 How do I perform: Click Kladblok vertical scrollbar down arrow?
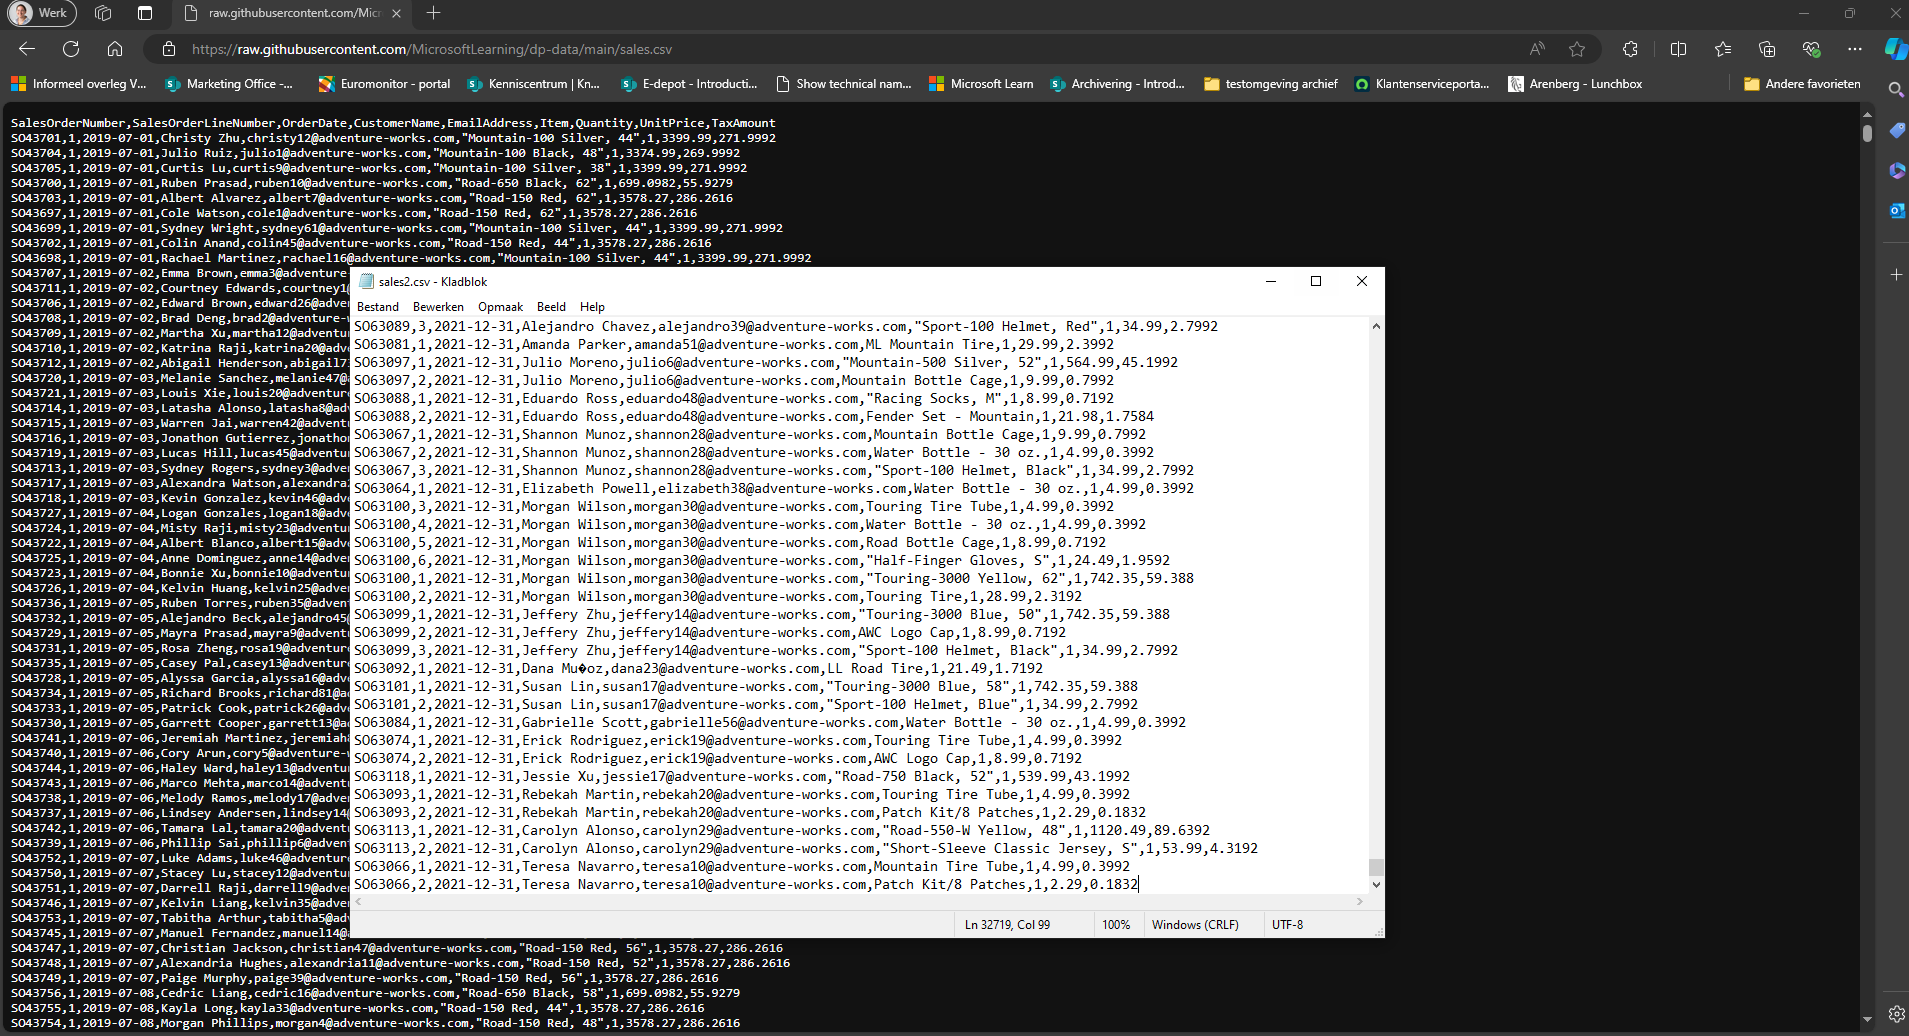(x=1376, y=884)
